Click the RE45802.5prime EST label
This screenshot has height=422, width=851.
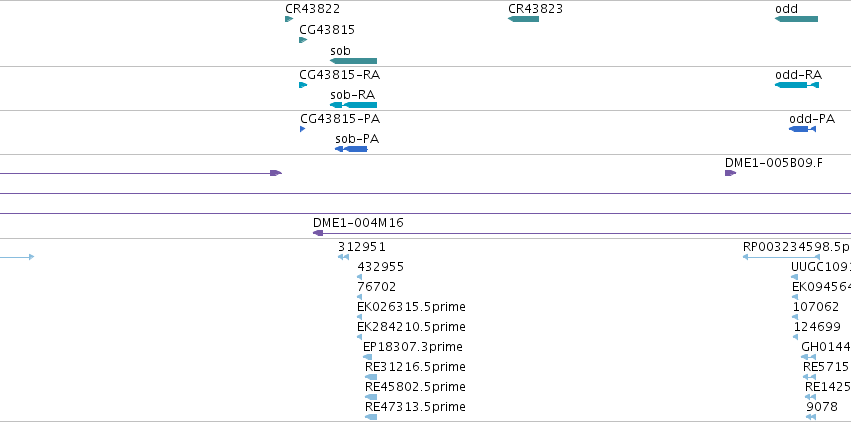click(415, 387)
